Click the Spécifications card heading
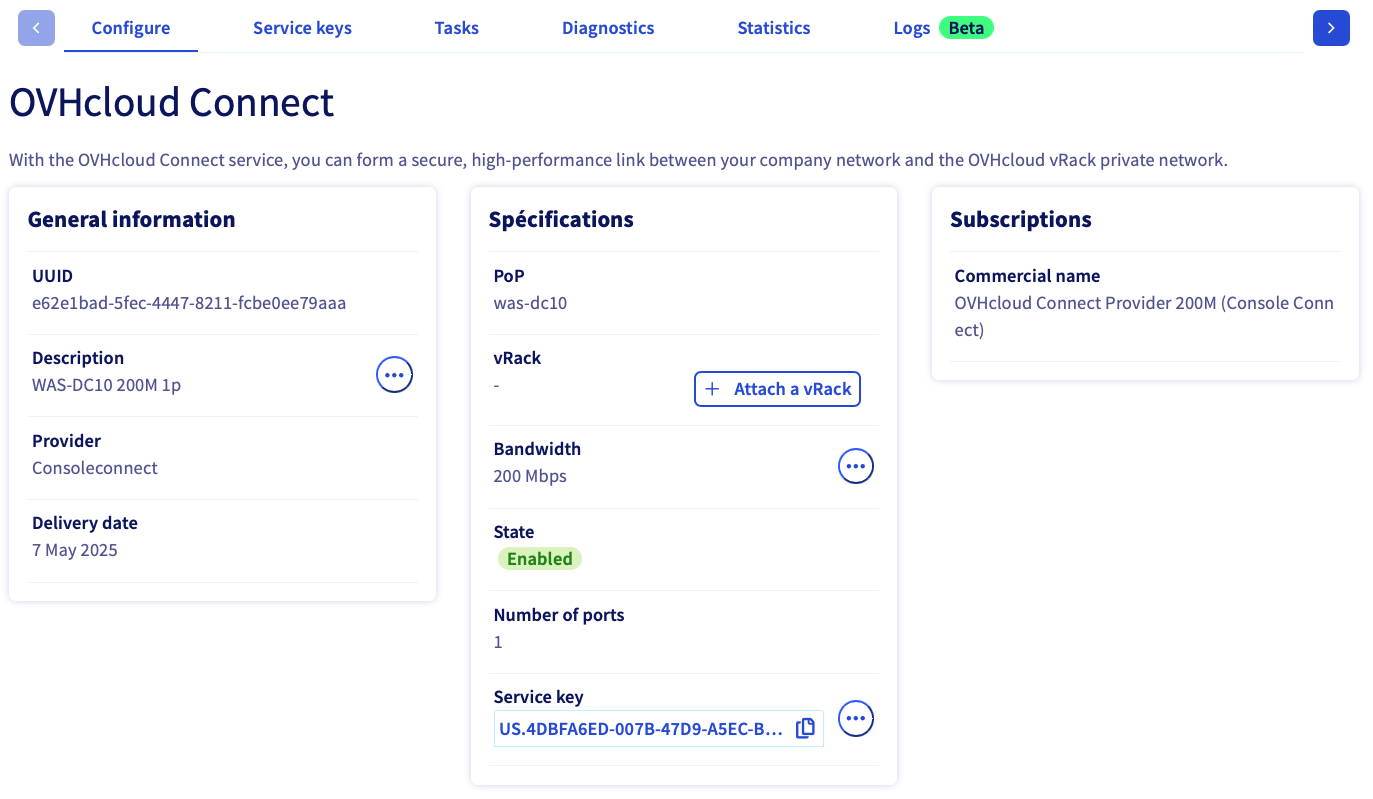The height and width of the screenshot is (799, 1373). point(561,219)
